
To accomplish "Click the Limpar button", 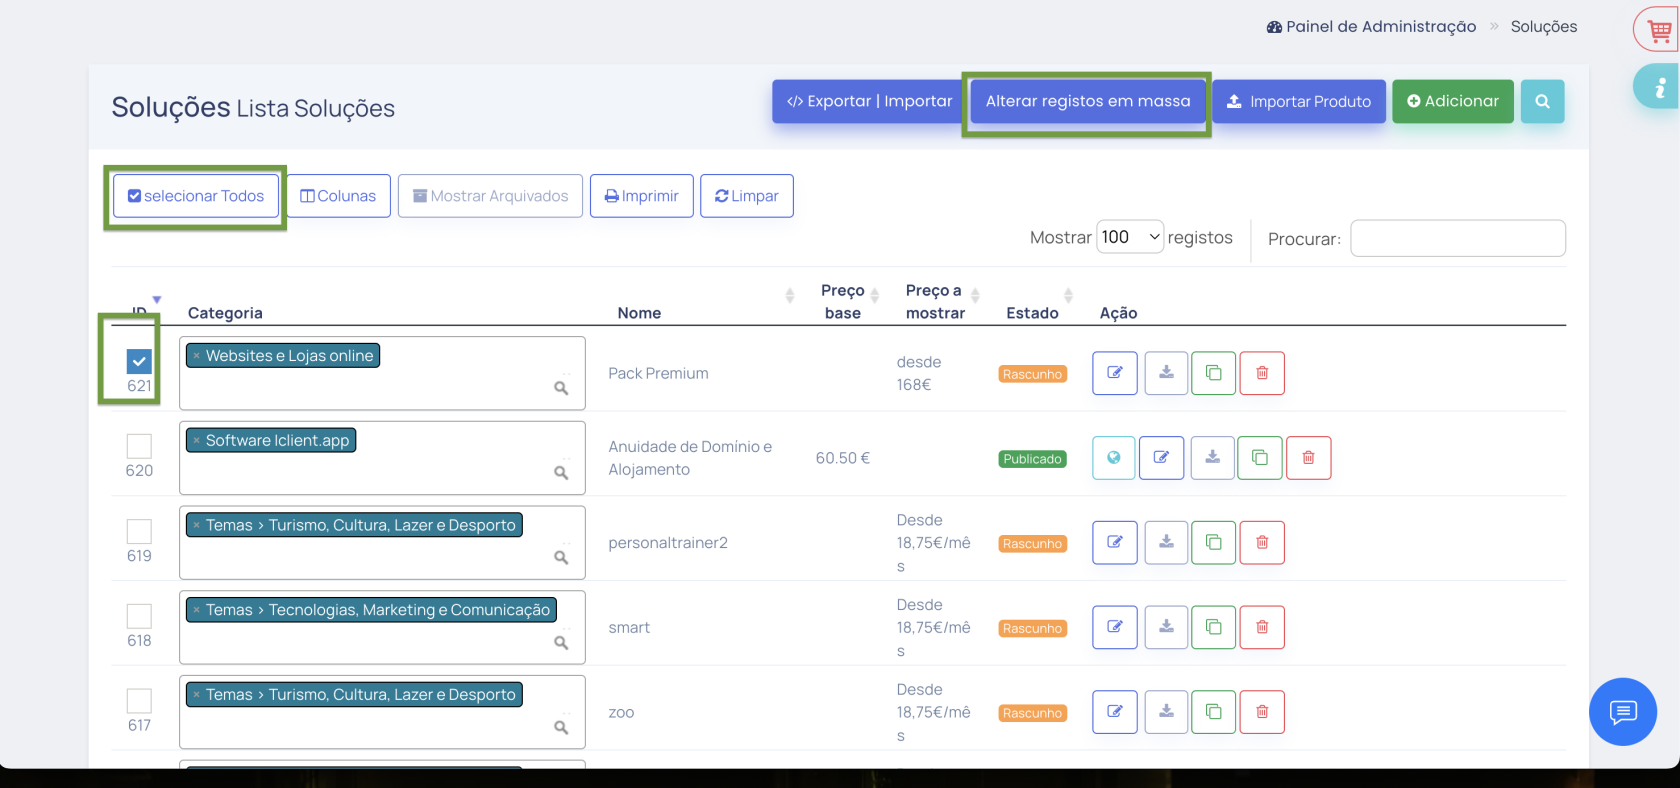I will coord(747,196).
